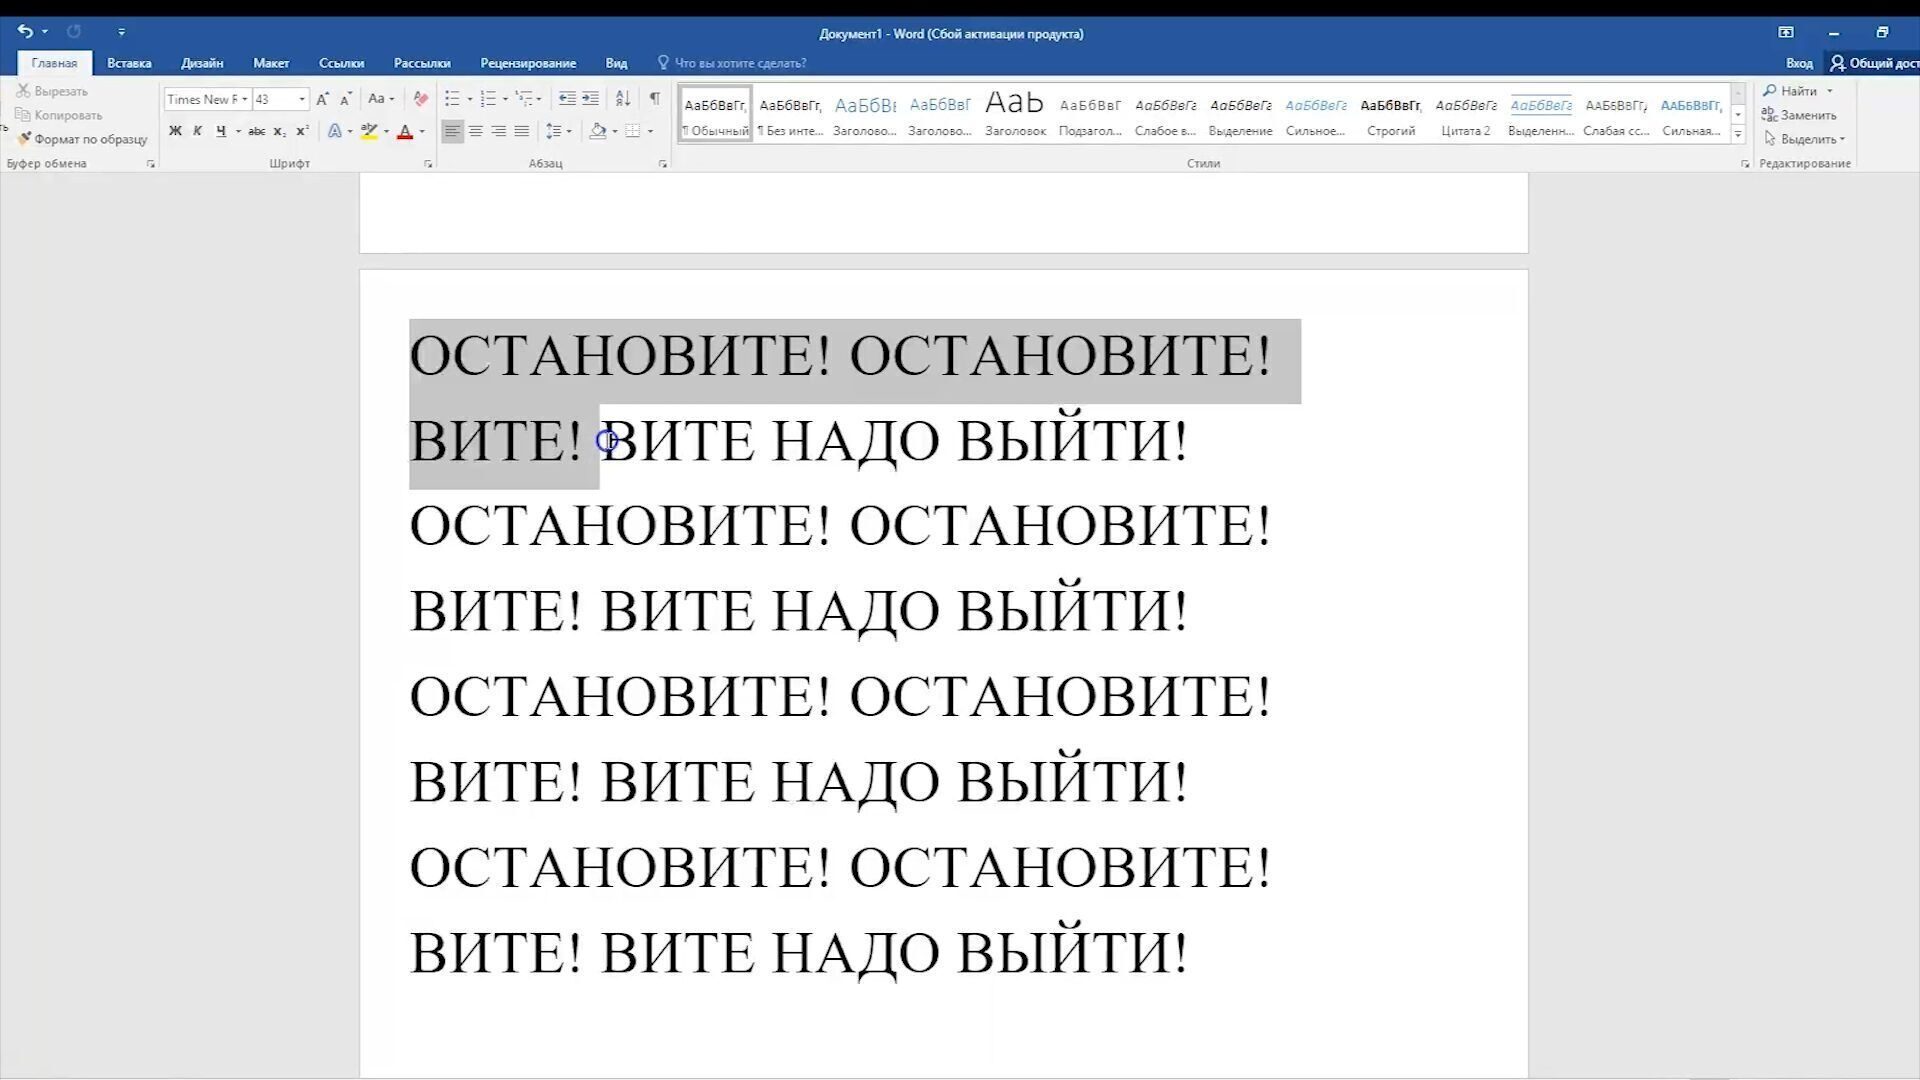Open the highlight color dropdown arrow
The height and width of the screenshot is (1080, 1920).
pos(386,131)
